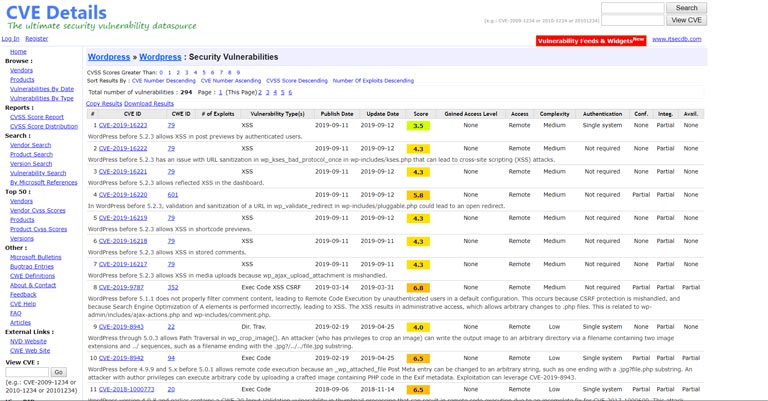Sort by CVE Number Ascending
The height and width of the screenshot is (401, 768).
coord(231,81)
